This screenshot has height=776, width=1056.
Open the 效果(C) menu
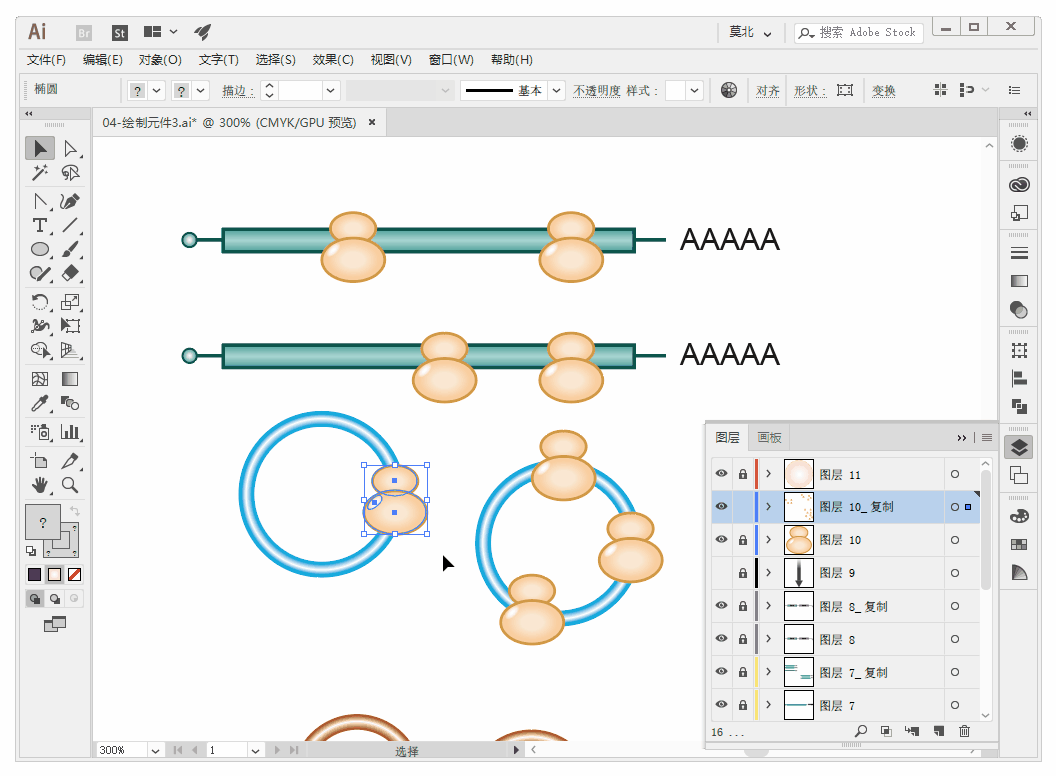(x=333, y=60)
